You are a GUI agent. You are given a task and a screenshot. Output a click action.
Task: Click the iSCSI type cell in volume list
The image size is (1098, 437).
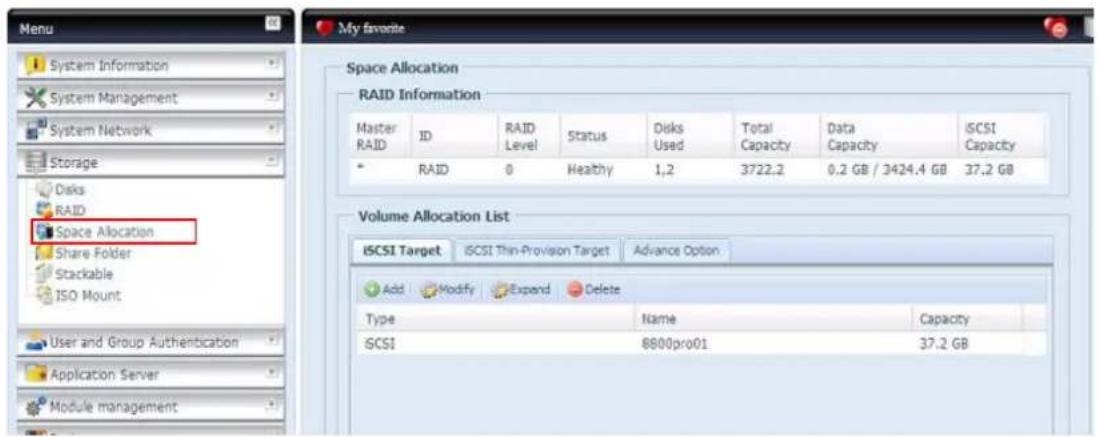click(380, 344)
